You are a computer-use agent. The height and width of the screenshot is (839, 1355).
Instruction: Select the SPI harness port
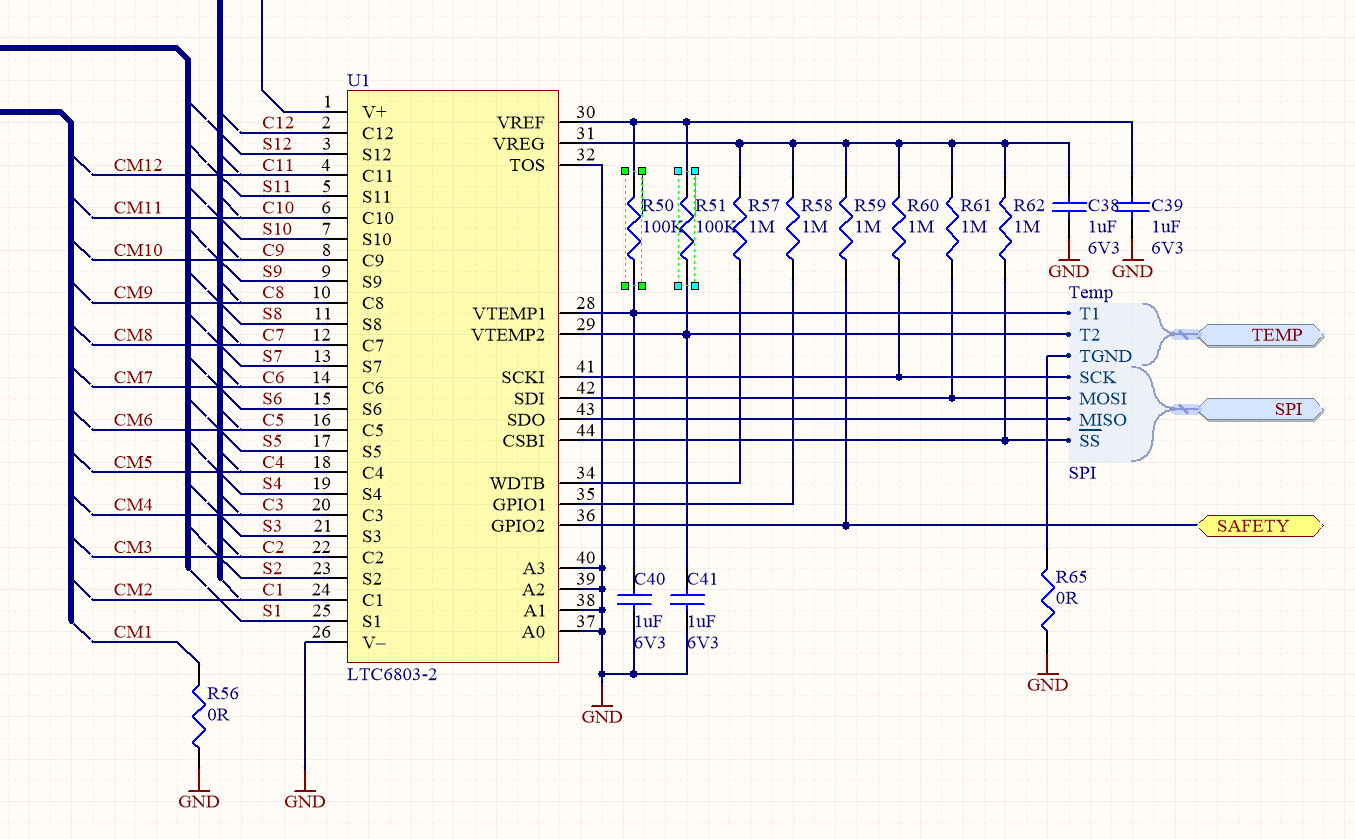coord(1262,409)
